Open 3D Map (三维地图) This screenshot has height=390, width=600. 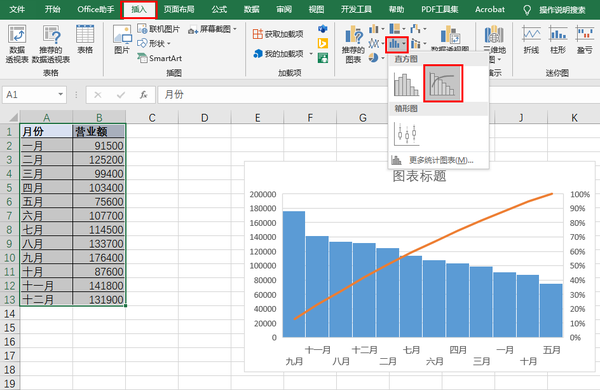click(494, 44)
